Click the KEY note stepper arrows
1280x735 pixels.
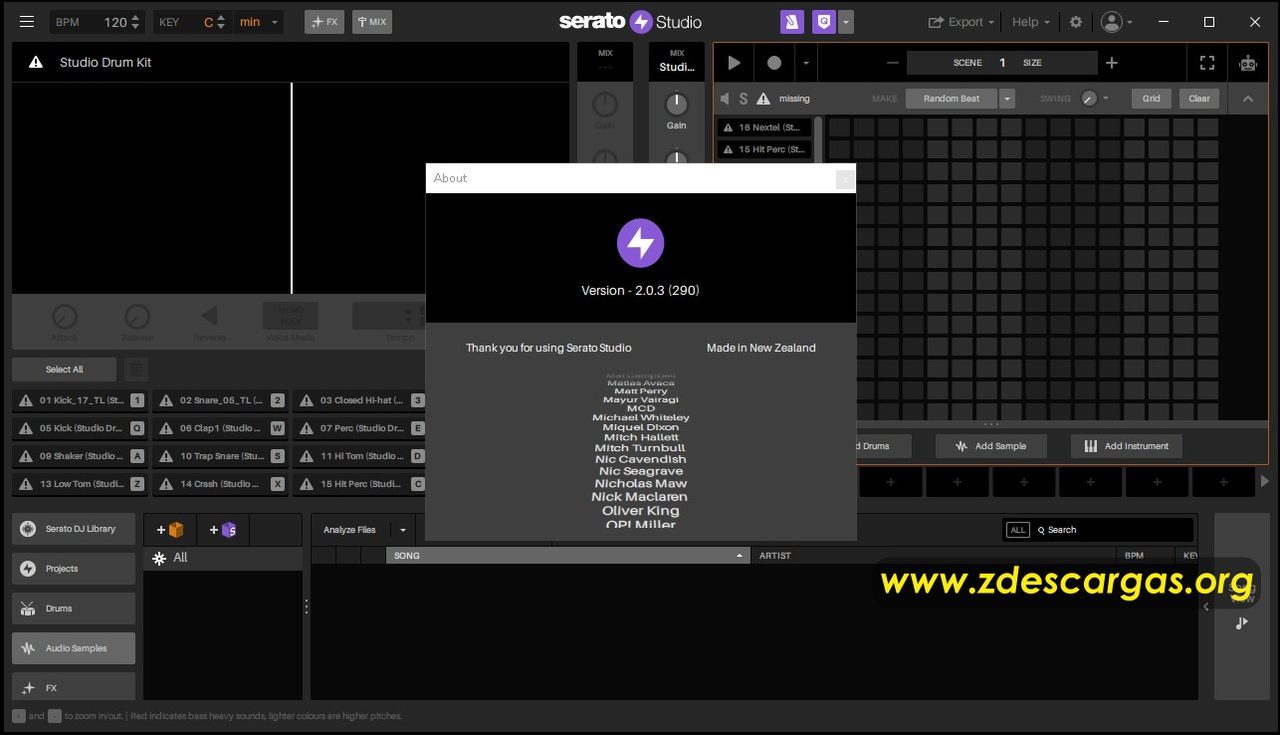(x=221, y=22)
